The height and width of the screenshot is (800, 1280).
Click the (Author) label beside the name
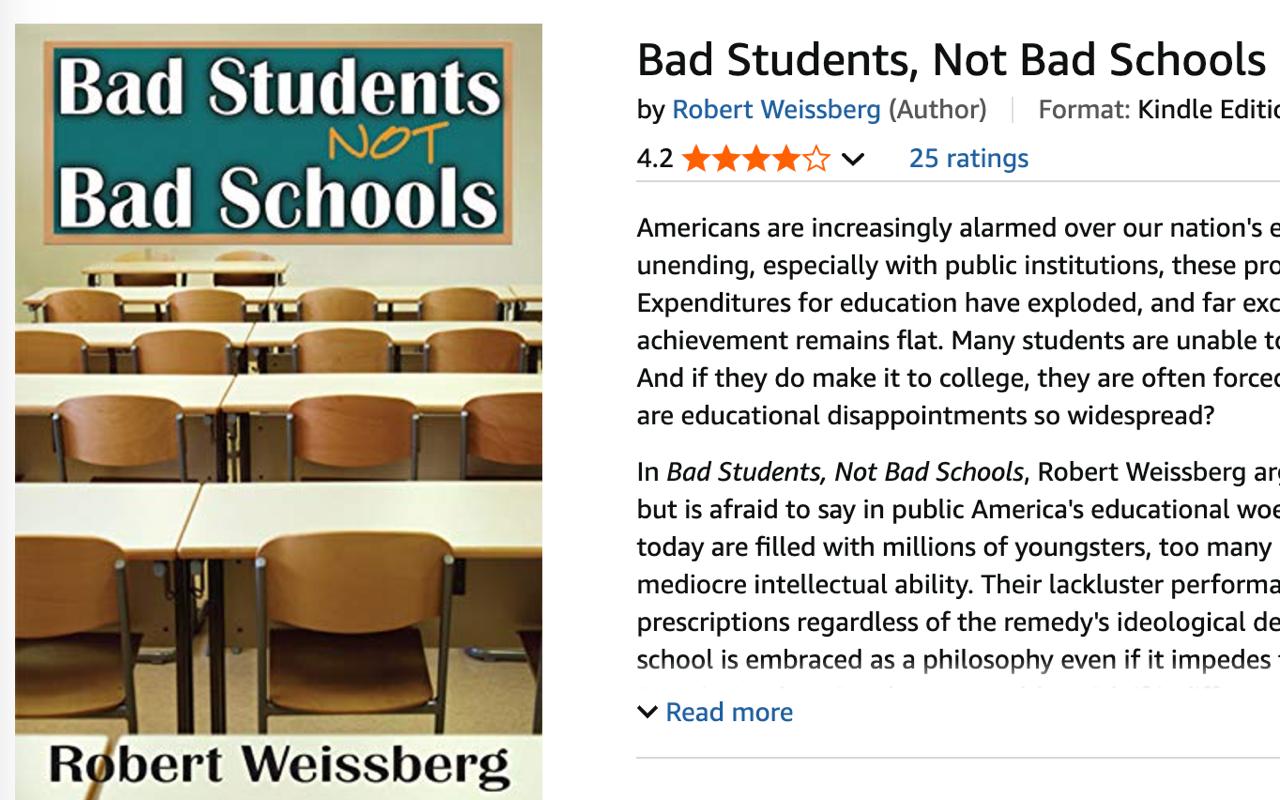[x=937, y=110]
